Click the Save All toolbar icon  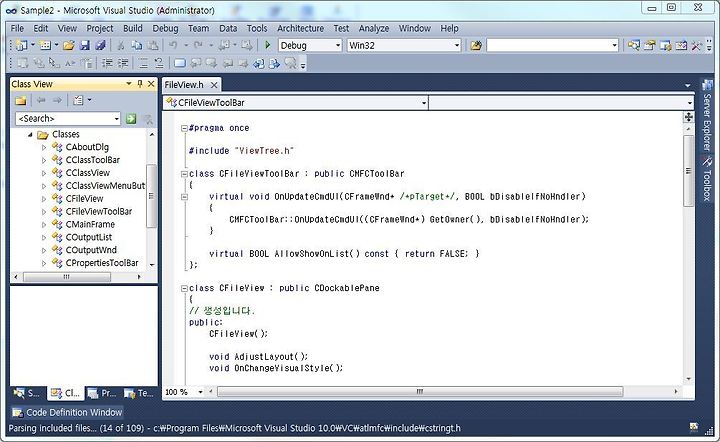click(100, 45)
